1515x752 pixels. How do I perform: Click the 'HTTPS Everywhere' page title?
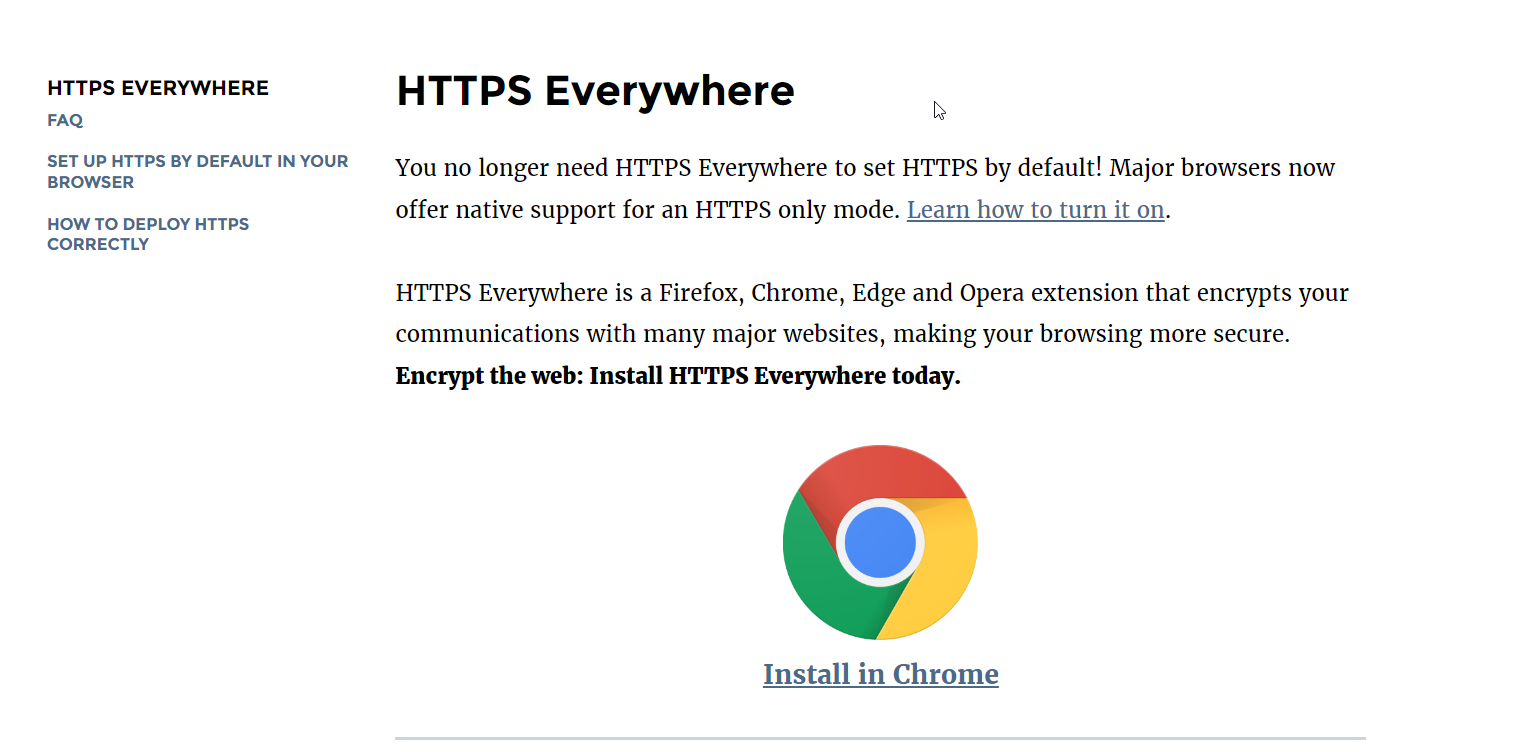(595, 91)
